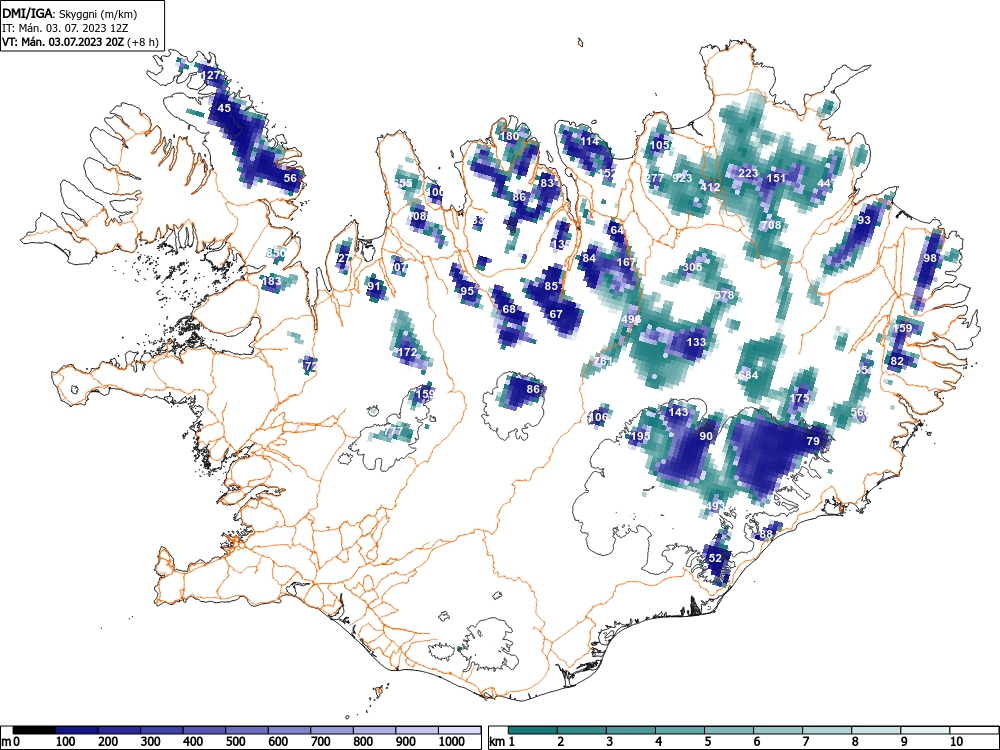Click the black swatch between 0 and 100

point(34,730)
